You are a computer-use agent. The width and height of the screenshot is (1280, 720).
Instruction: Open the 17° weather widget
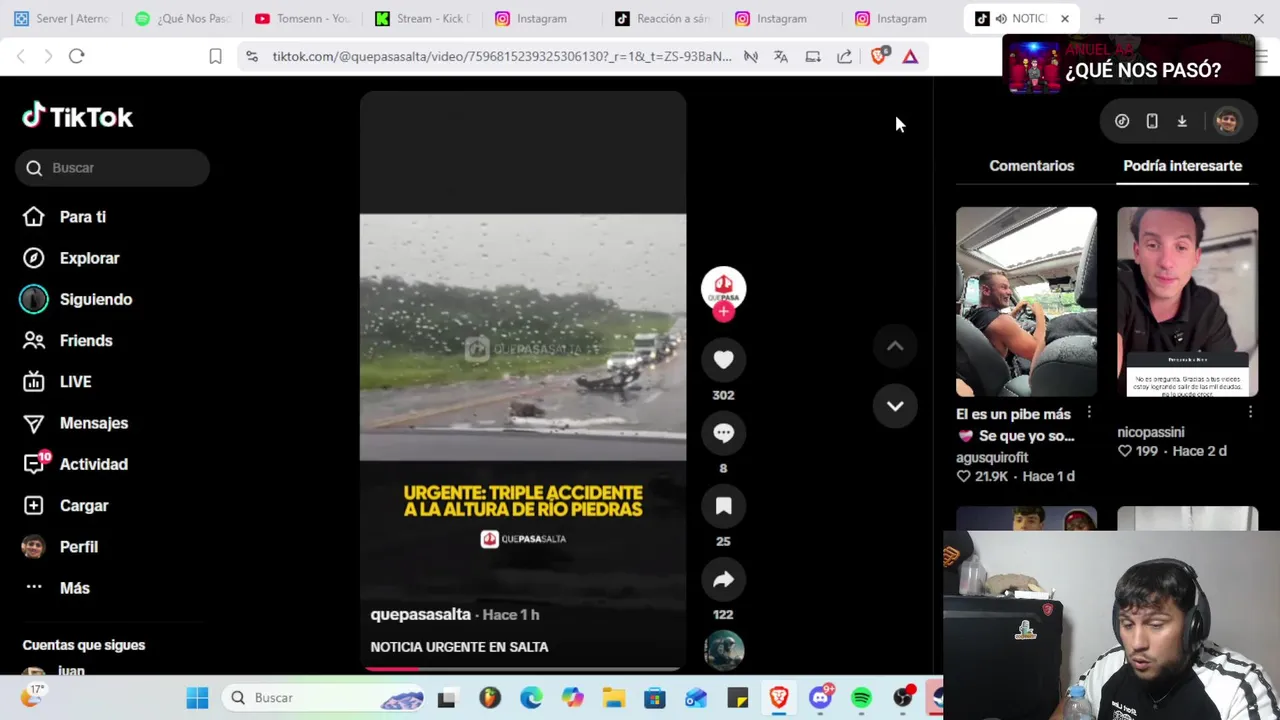[x=32, y=696]
